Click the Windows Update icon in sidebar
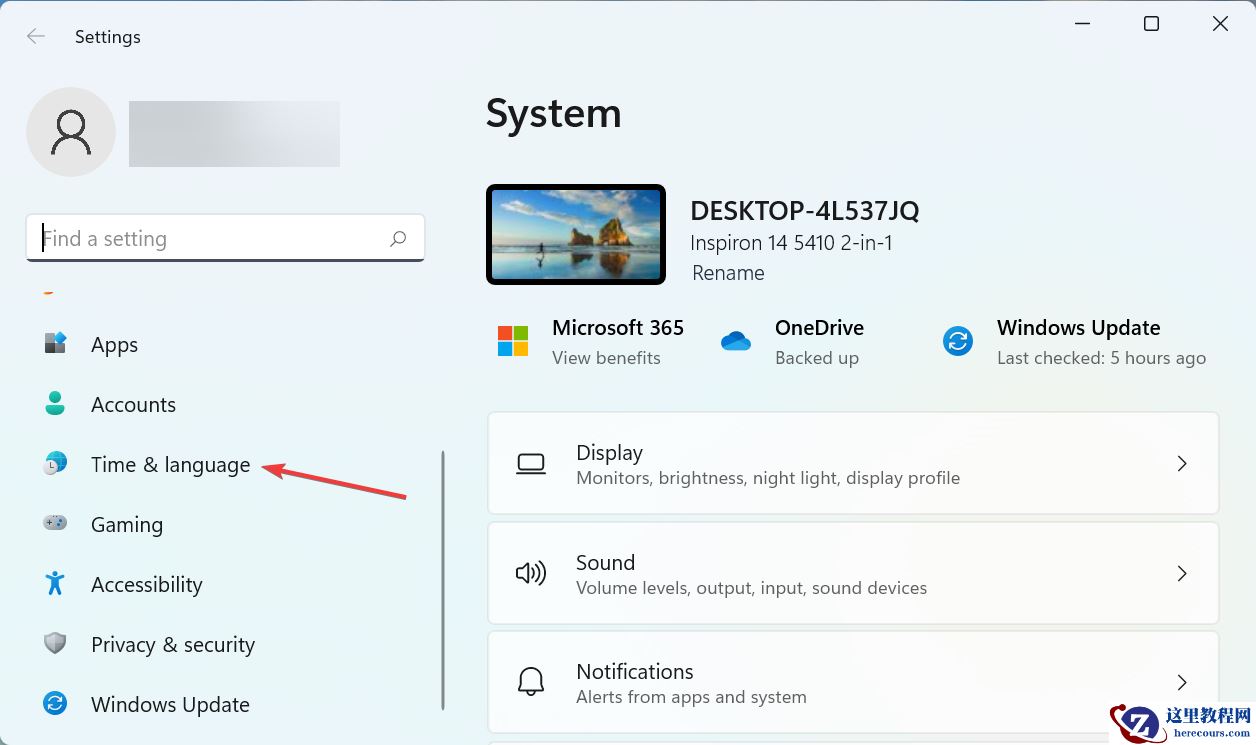Viewport: 1256px width, 745px height. coord(54,704)
